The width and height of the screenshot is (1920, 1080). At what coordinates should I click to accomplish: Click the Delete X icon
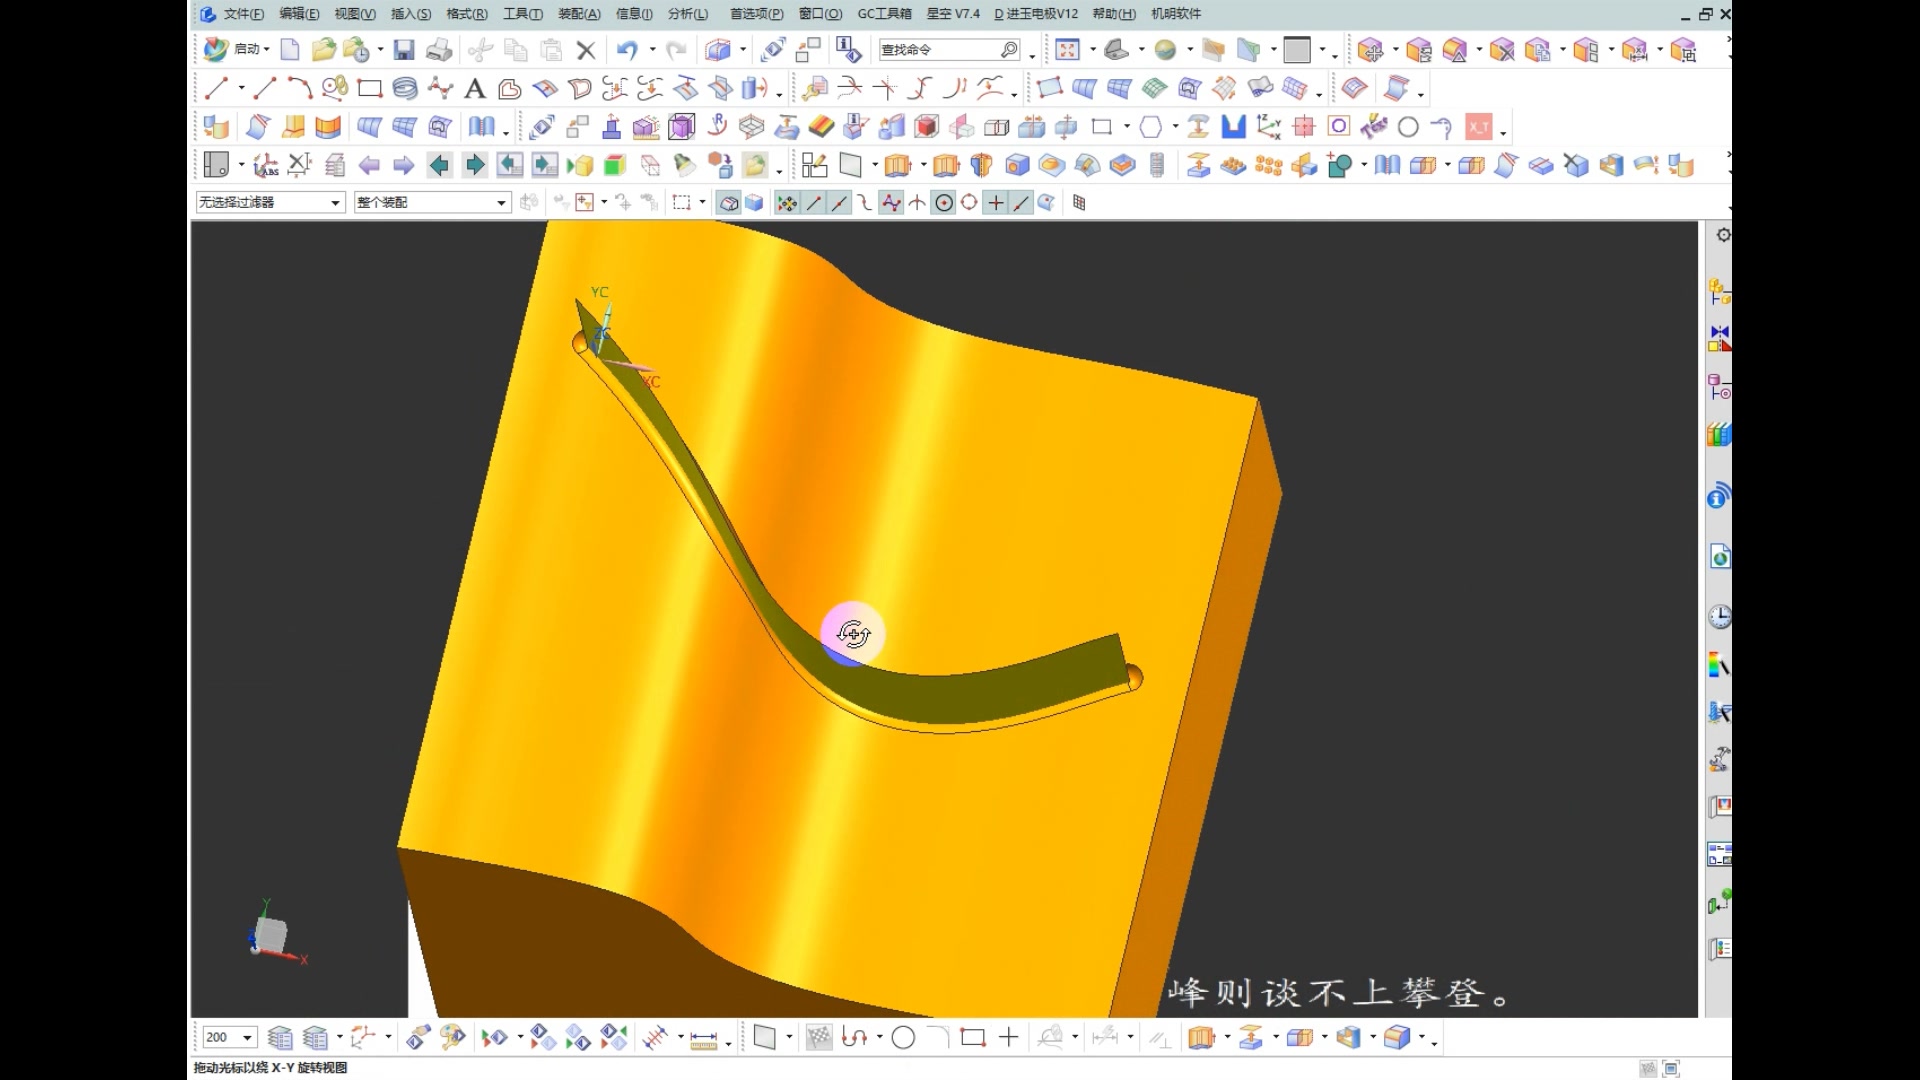point(587,50)
